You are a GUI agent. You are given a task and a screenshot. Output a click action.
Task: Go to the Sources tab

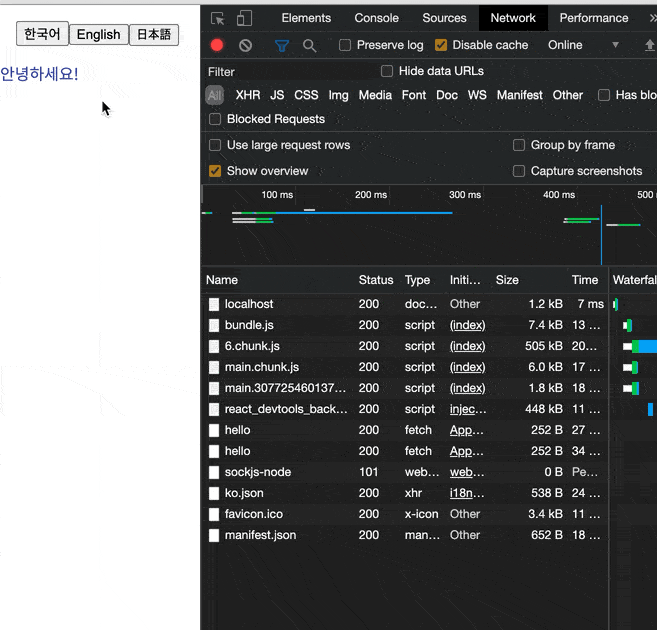click(x=444, y=18)
